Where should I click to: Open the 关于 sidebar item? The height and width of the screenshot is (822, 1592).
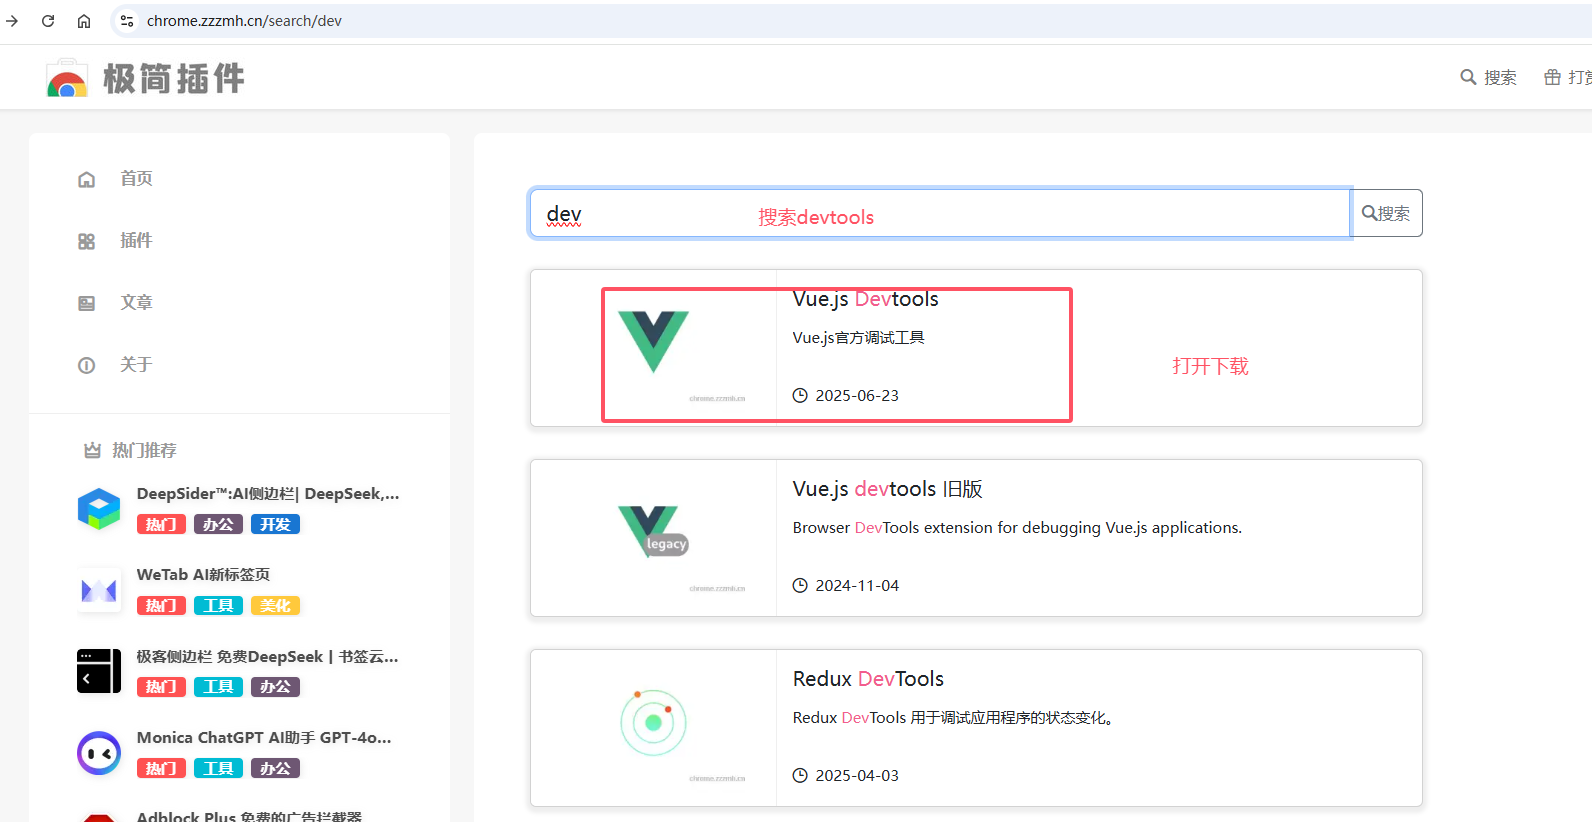coord(136,365)
